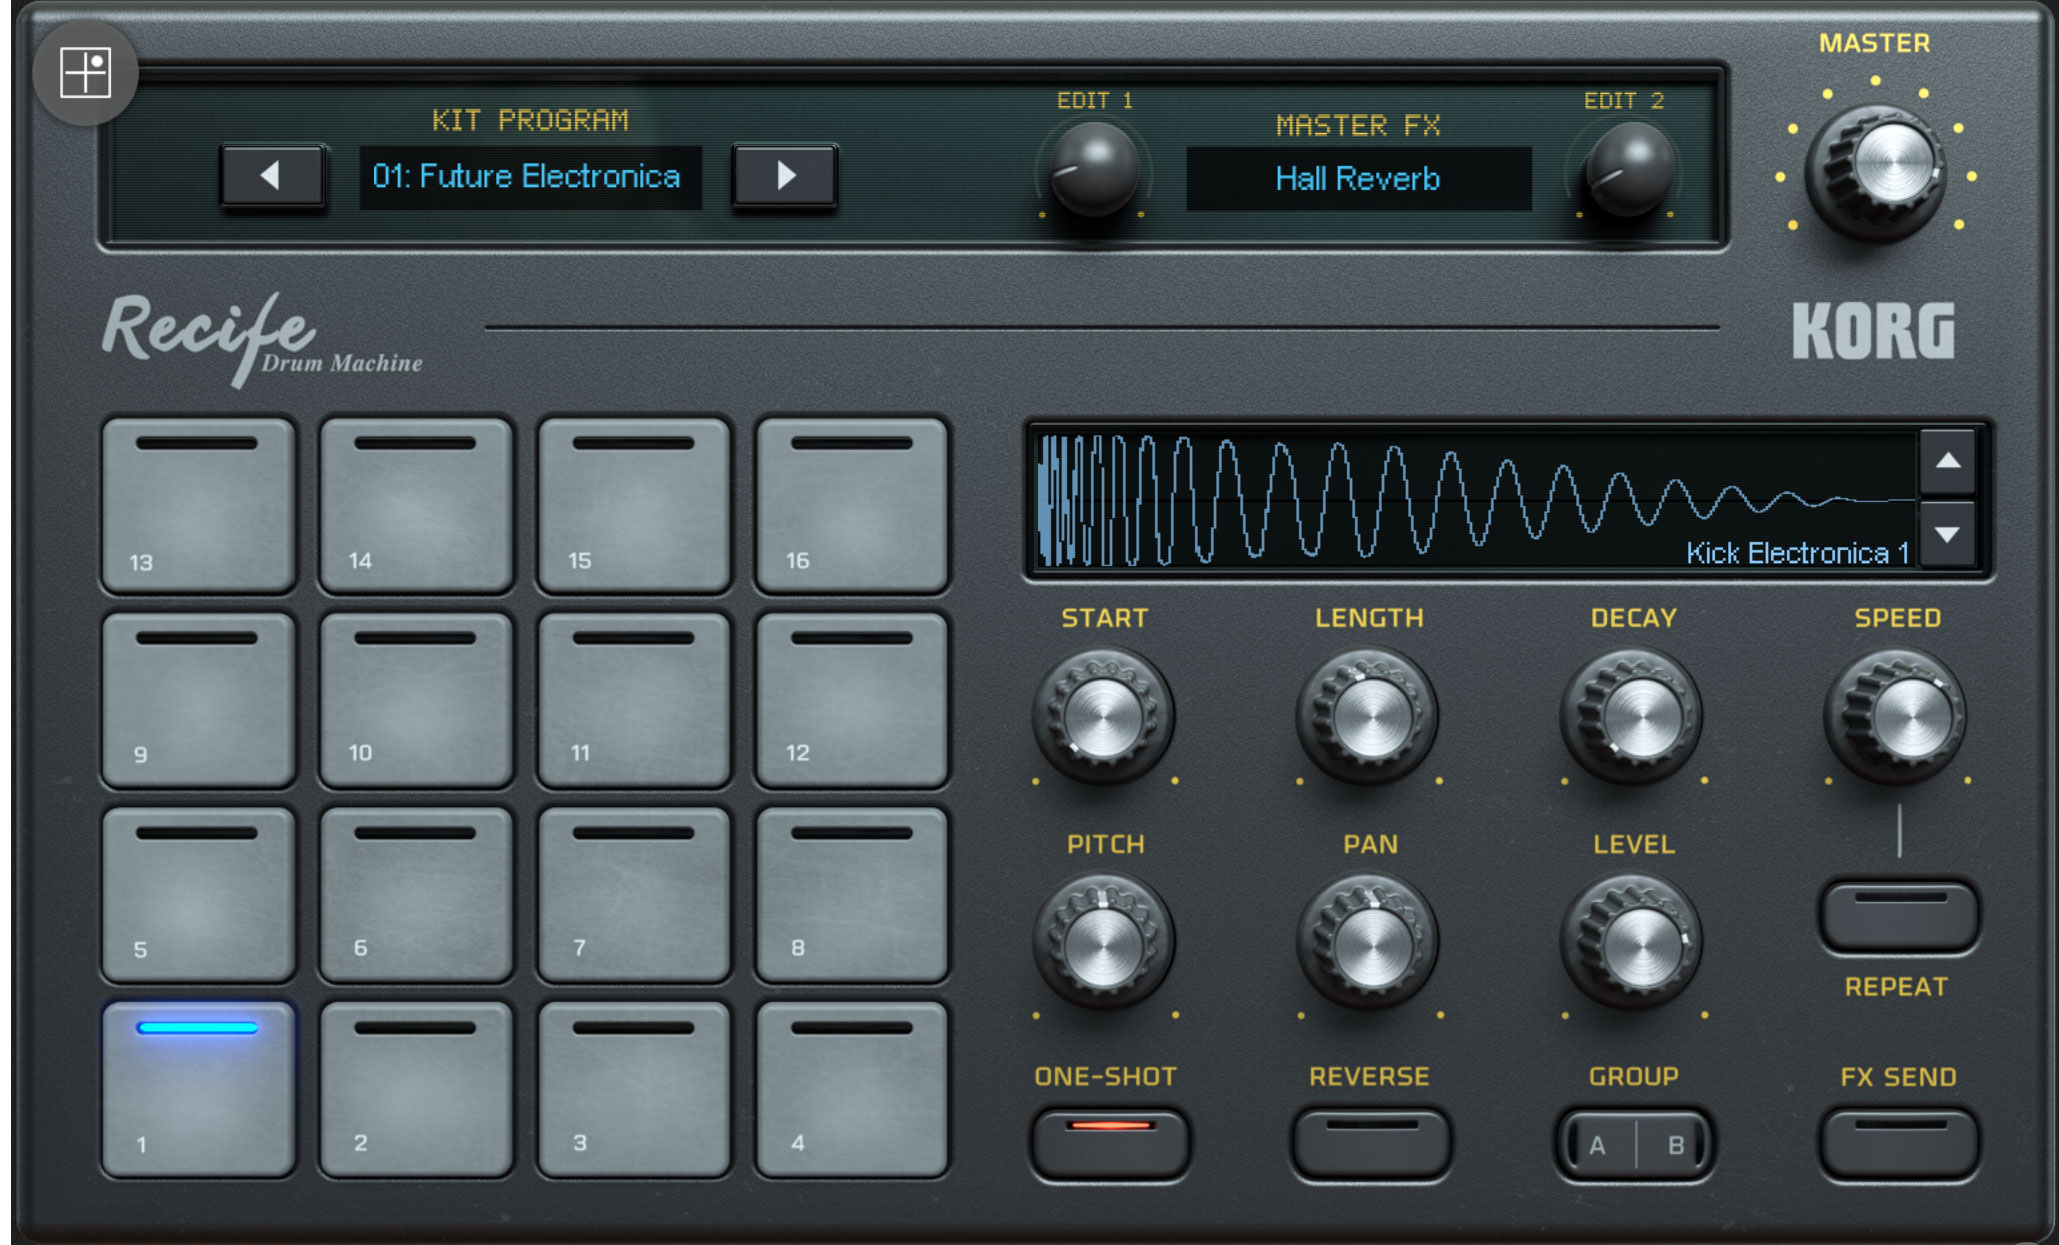2059x1245 pixels.
Task: Tap drum pad 1
Action: pos(198,1088)
